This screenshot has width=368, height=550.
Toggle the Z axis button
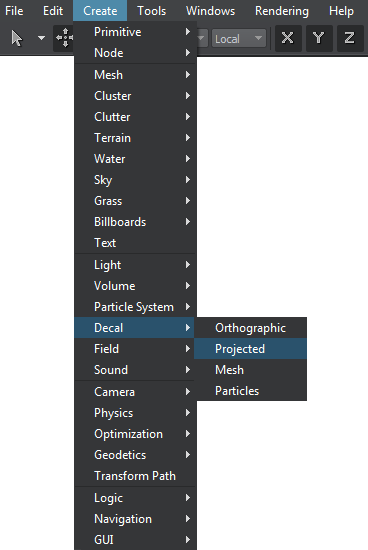(x=350, y=38)
